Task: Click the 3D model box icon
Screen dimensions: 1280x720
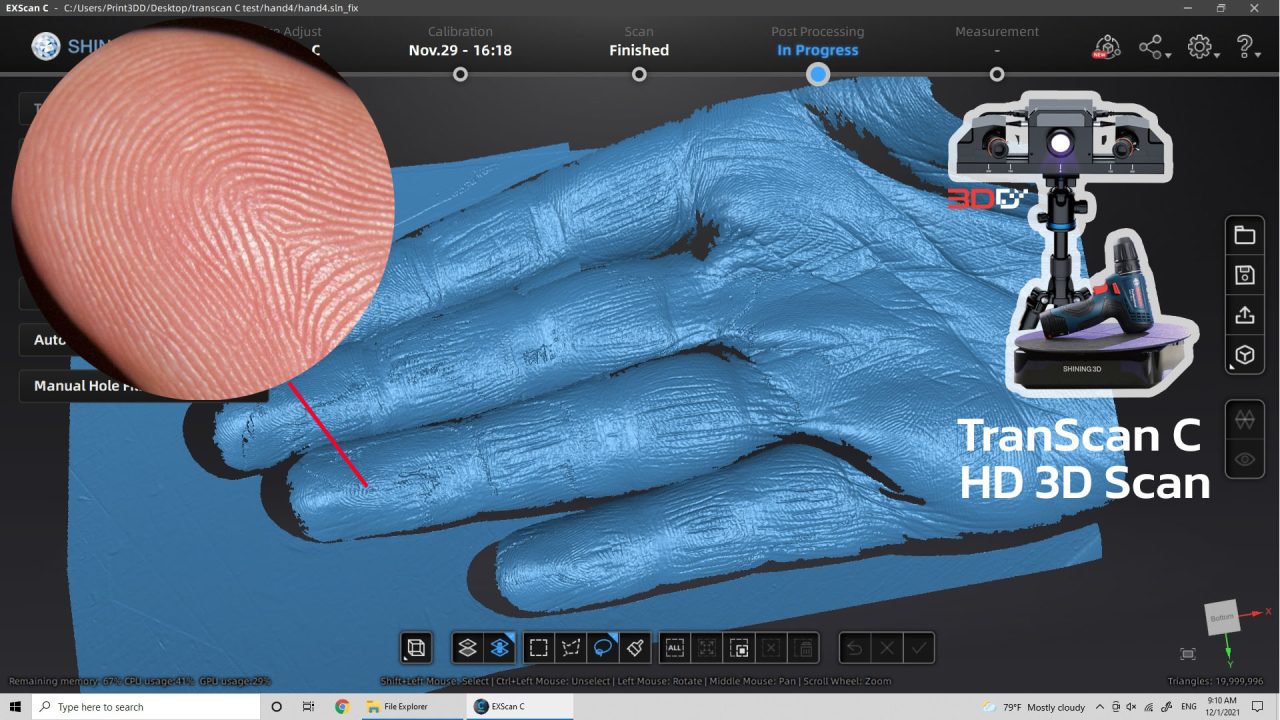Action: [x=1243, y=355]
